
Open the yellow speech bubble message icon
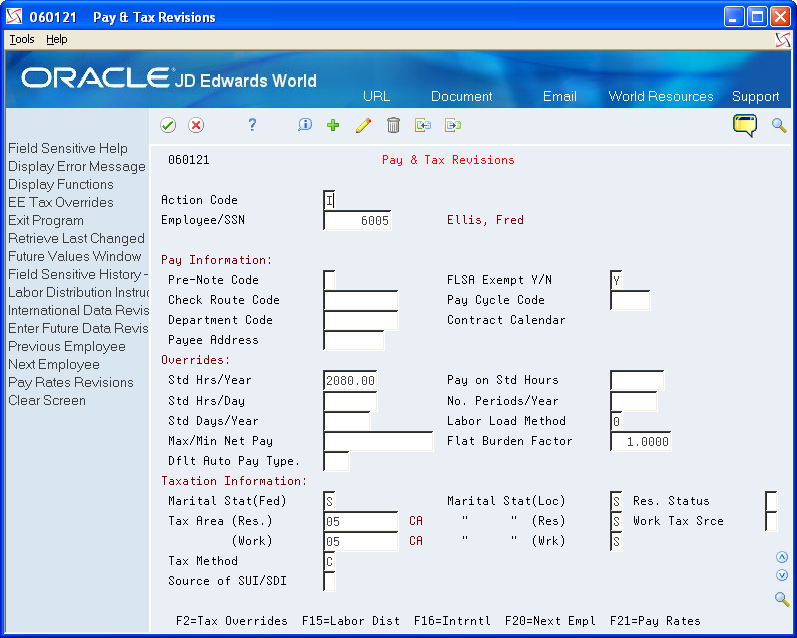745,126
